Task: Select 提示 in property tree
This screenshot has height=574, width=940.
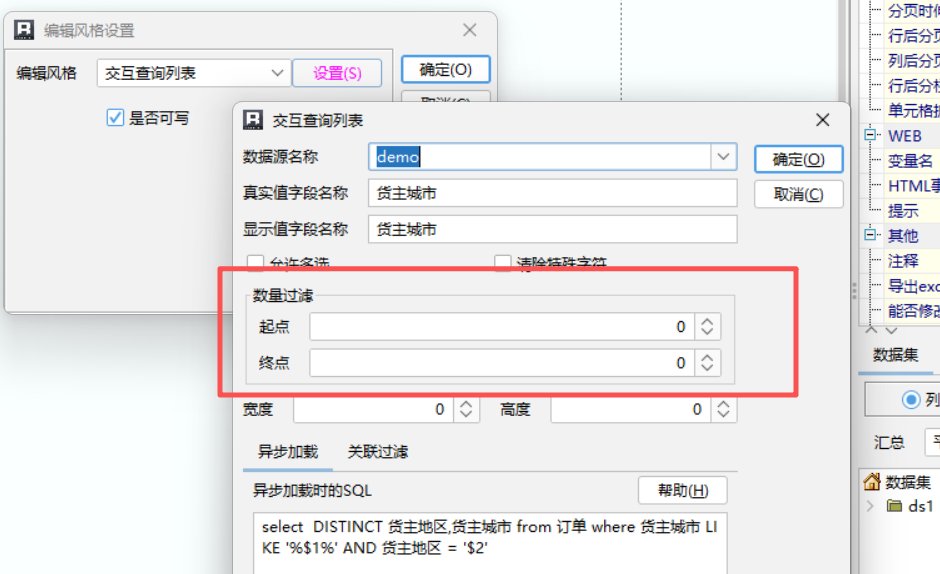Action: click(903, 211)
